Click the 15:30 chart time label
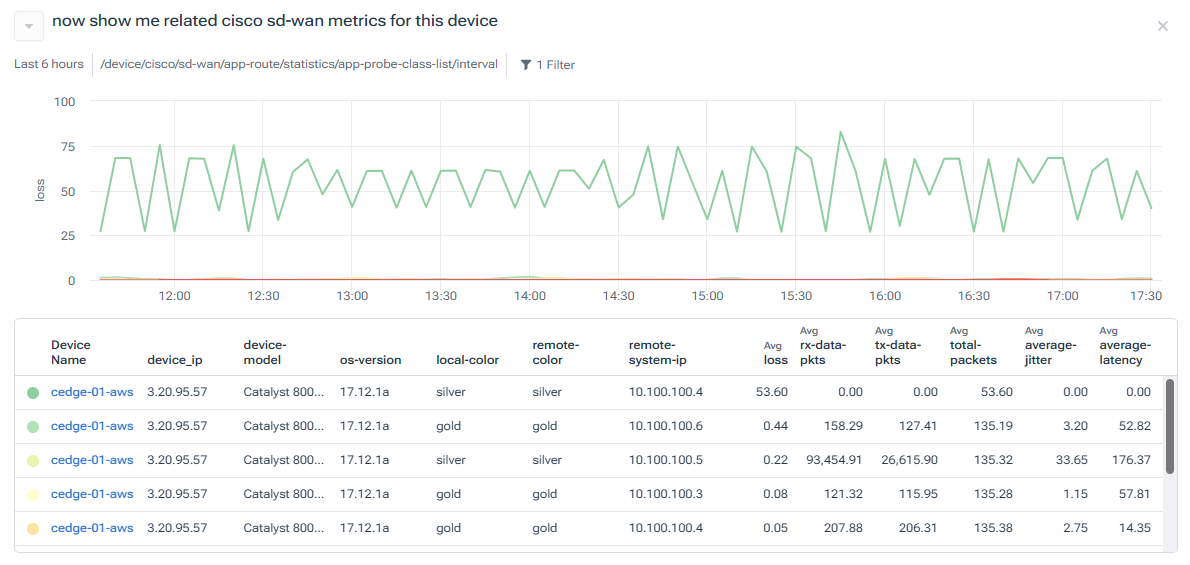 tap(796, 296)
